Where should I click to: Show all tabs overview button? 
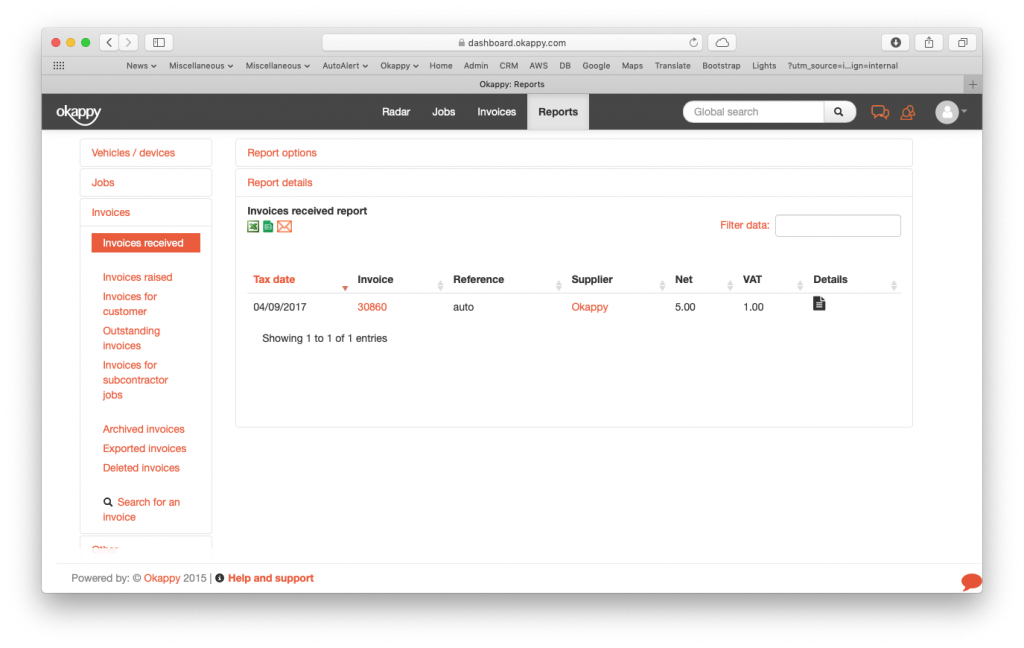click(963, 42)
